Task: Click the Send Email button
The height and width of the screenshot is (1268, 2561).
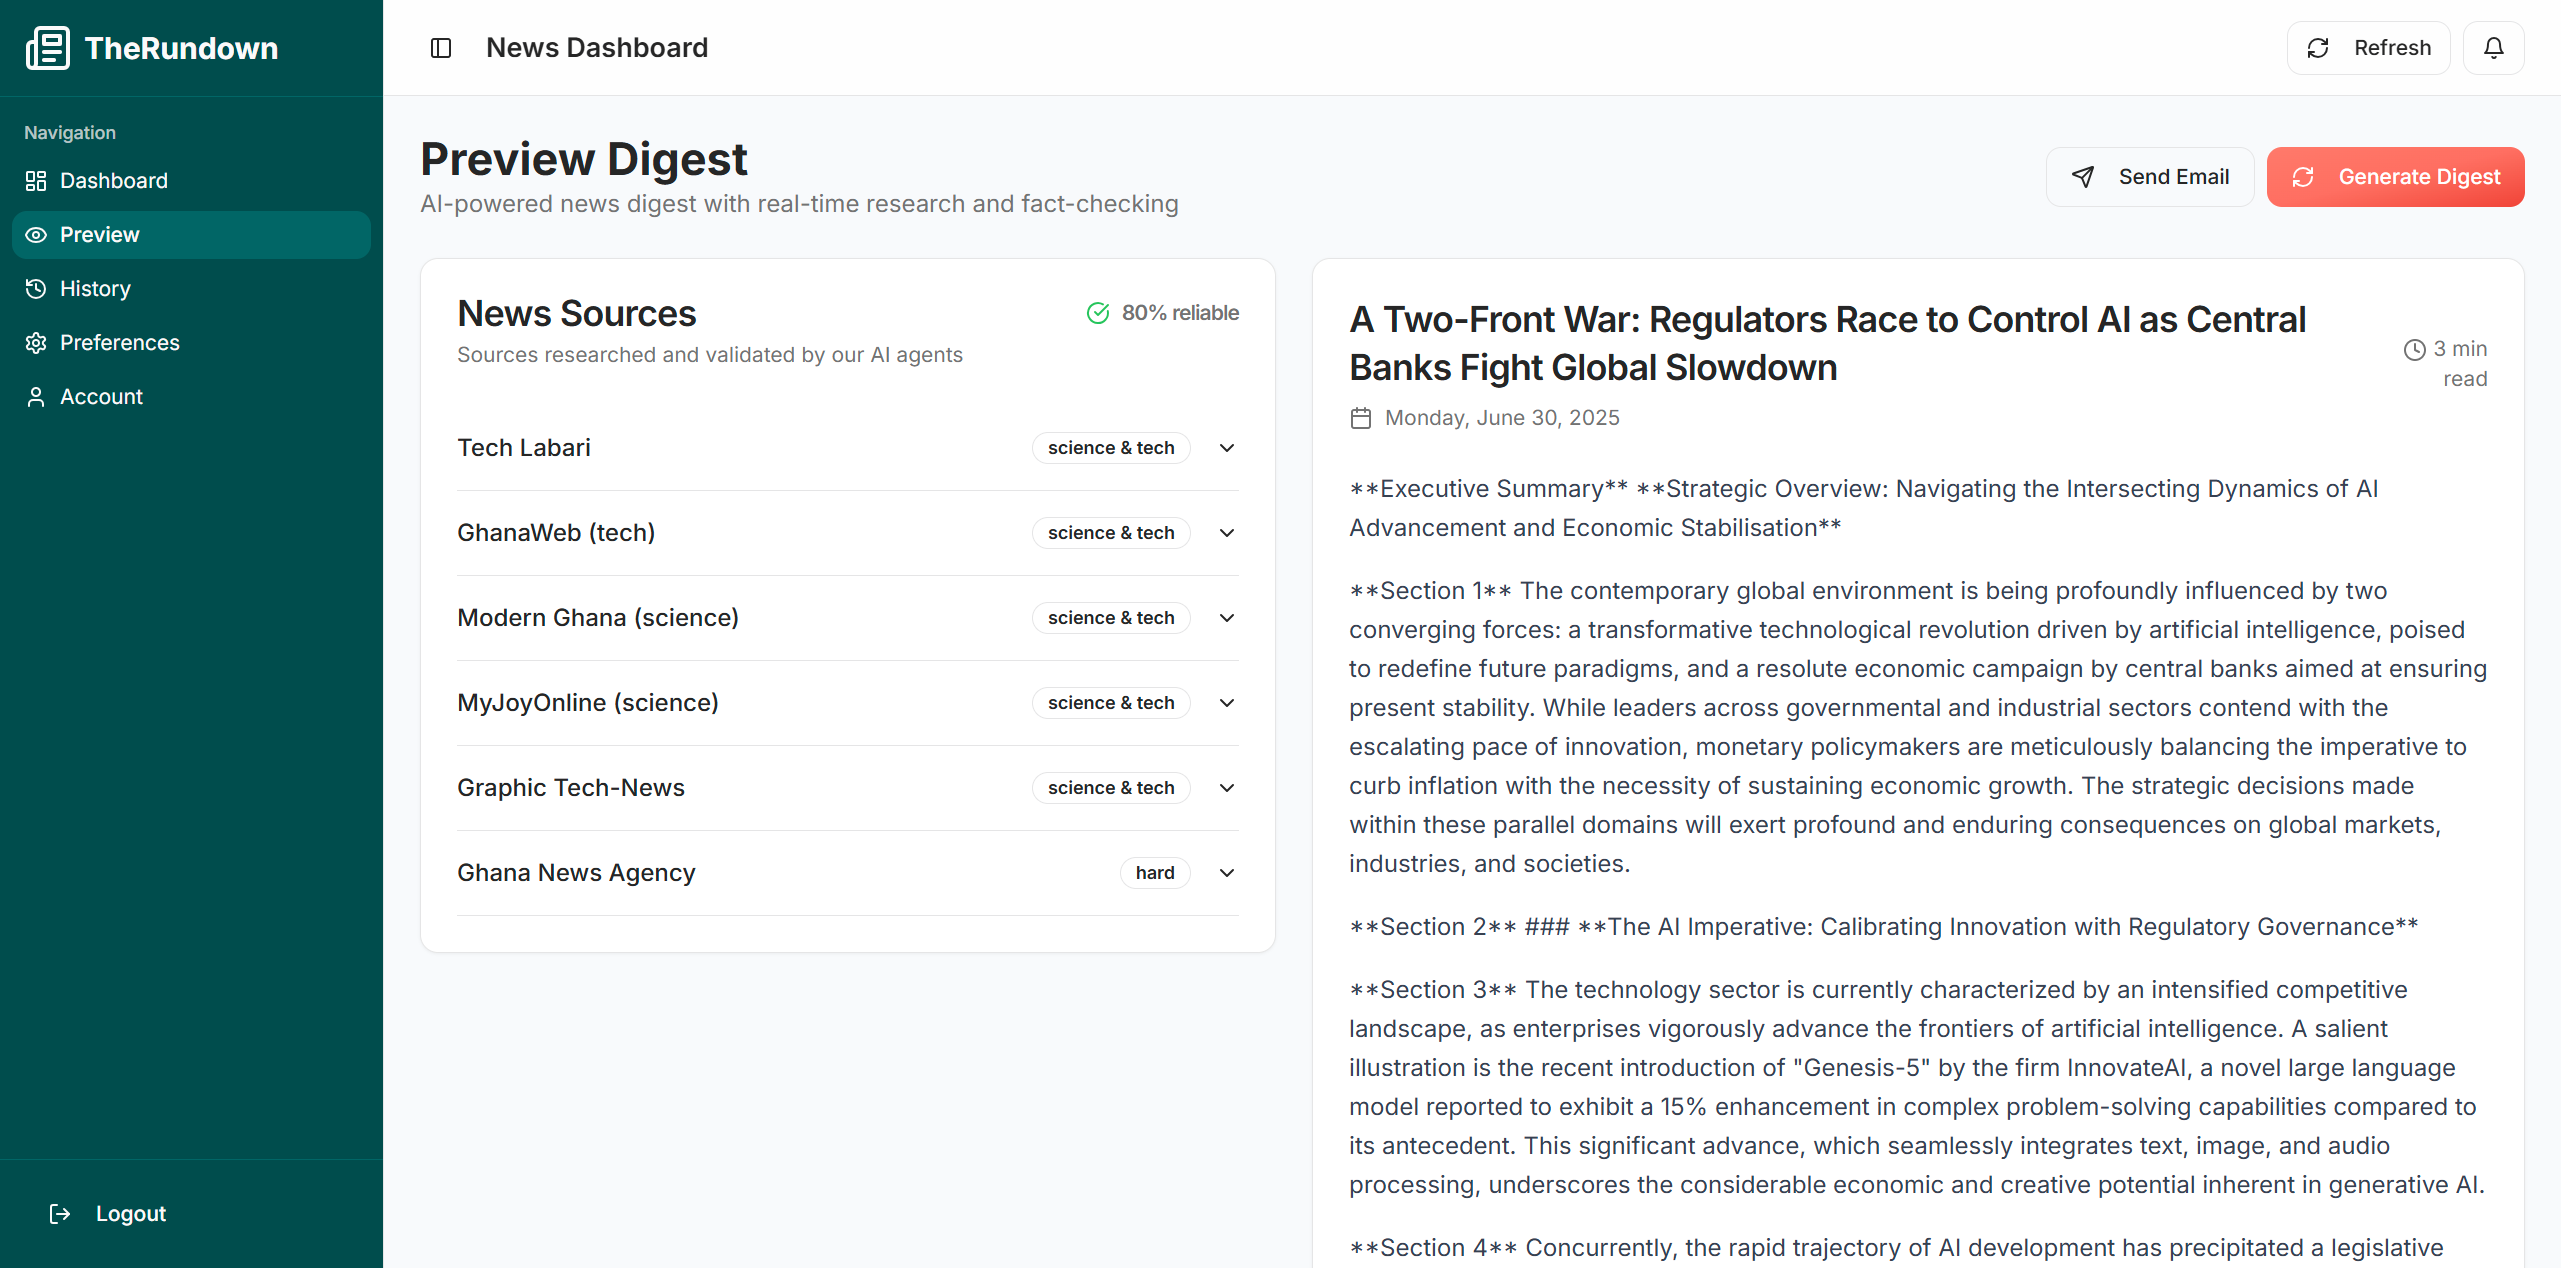Action: tap(2150, 177)
